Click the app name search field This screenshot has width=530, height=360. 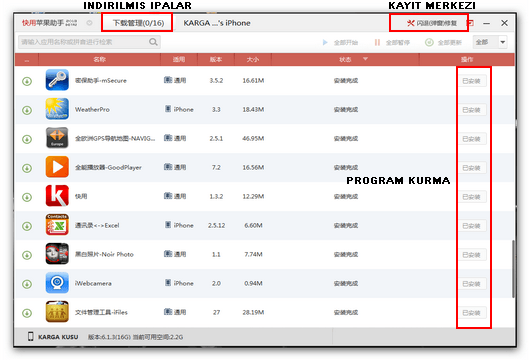[89, 42]
